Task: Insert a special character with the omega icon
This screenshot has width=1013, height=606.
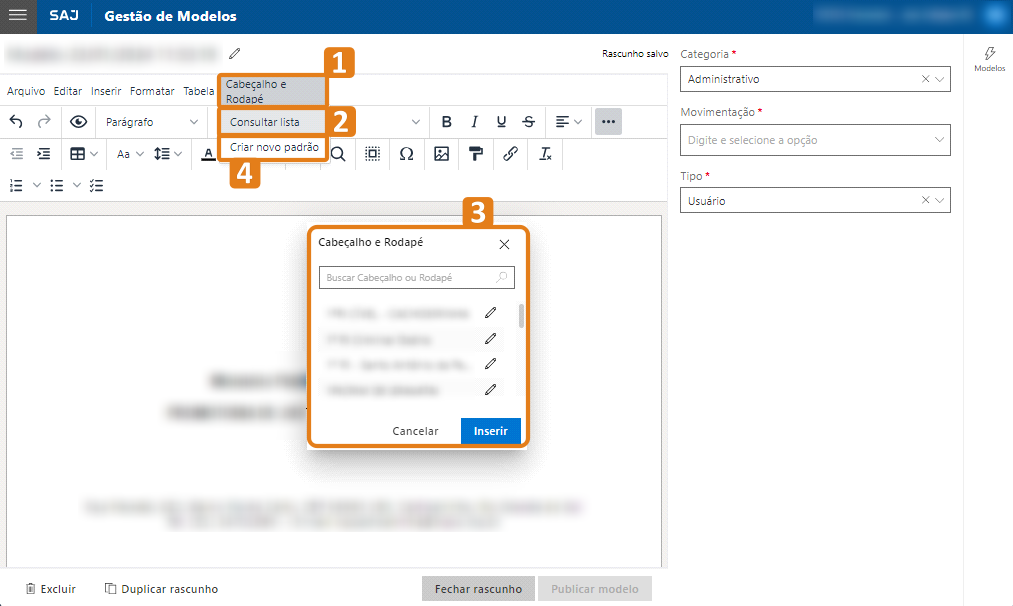Action: coord(406,154)
